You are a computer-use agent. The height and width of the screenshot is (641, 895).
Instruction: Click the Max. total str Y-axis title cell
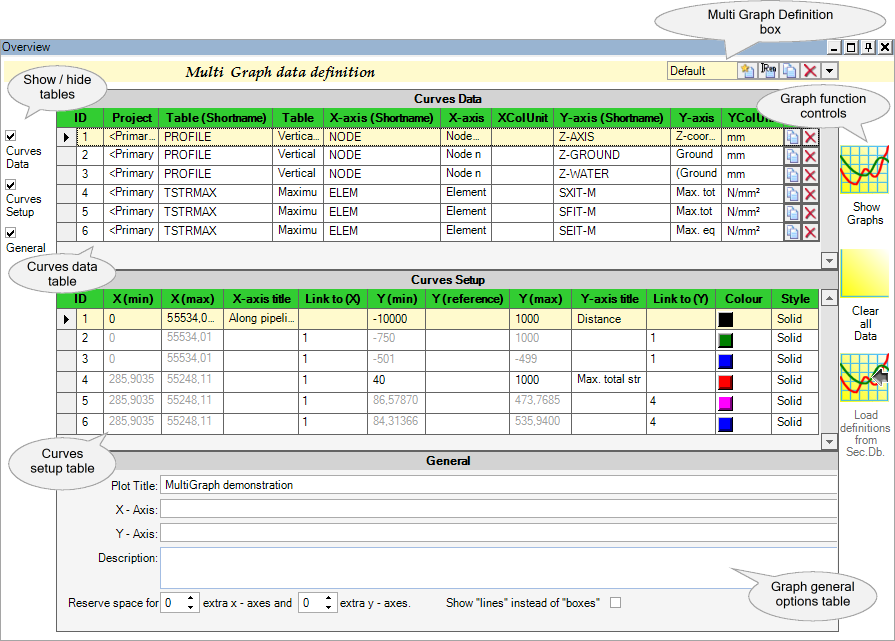[608, 380]
